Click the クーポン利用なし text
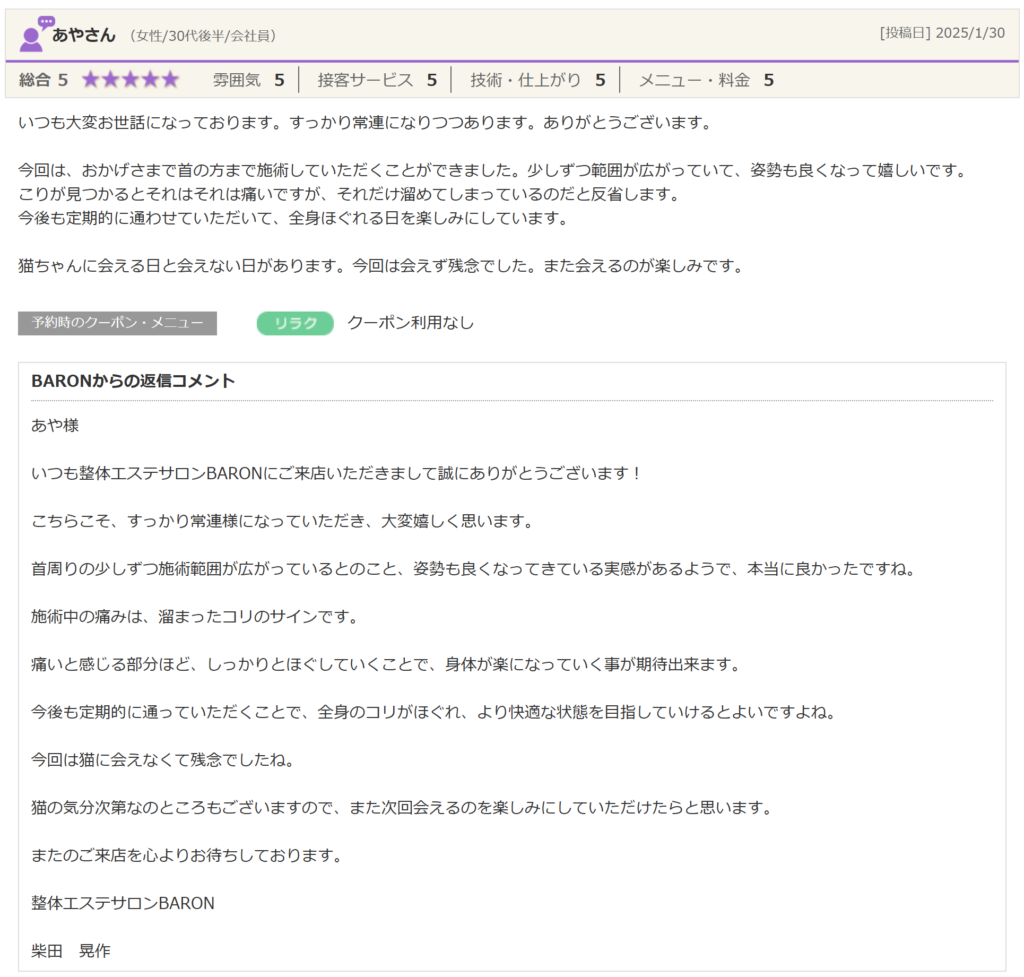 410,323
